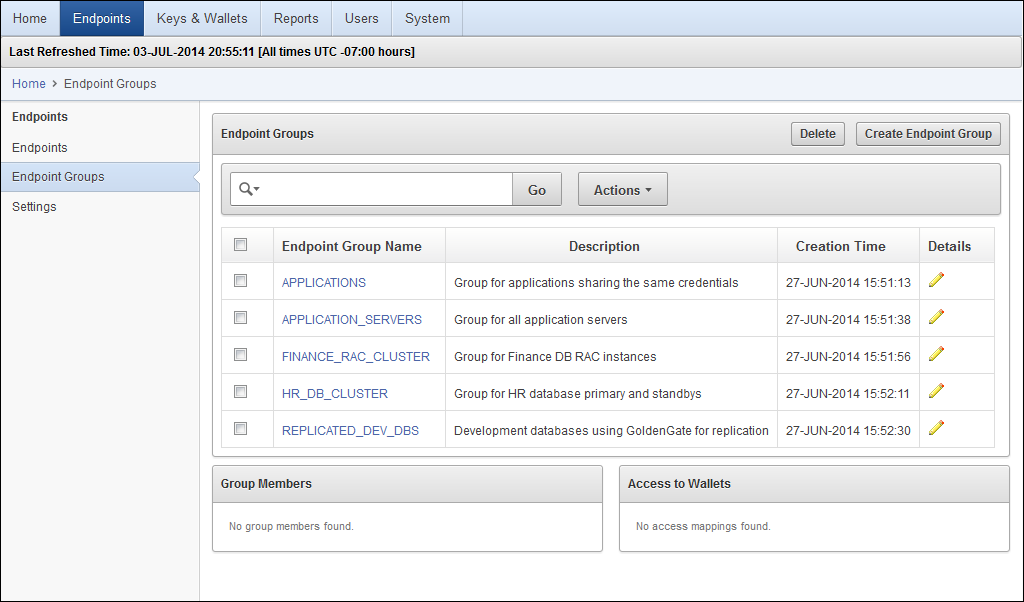Edit details pencil for APPLICATIONS group
1024x602 pixels.
(936, 280)
